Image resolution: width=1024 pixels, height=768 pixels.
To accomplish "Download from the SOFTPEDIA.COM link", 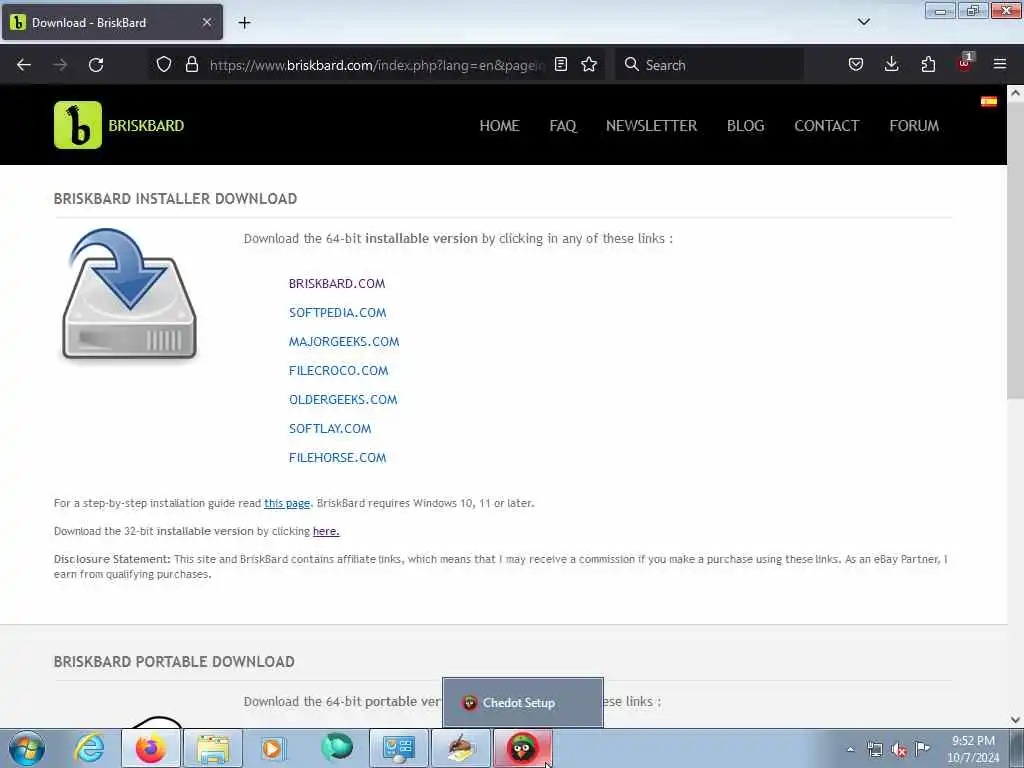I will coord(338,313).
